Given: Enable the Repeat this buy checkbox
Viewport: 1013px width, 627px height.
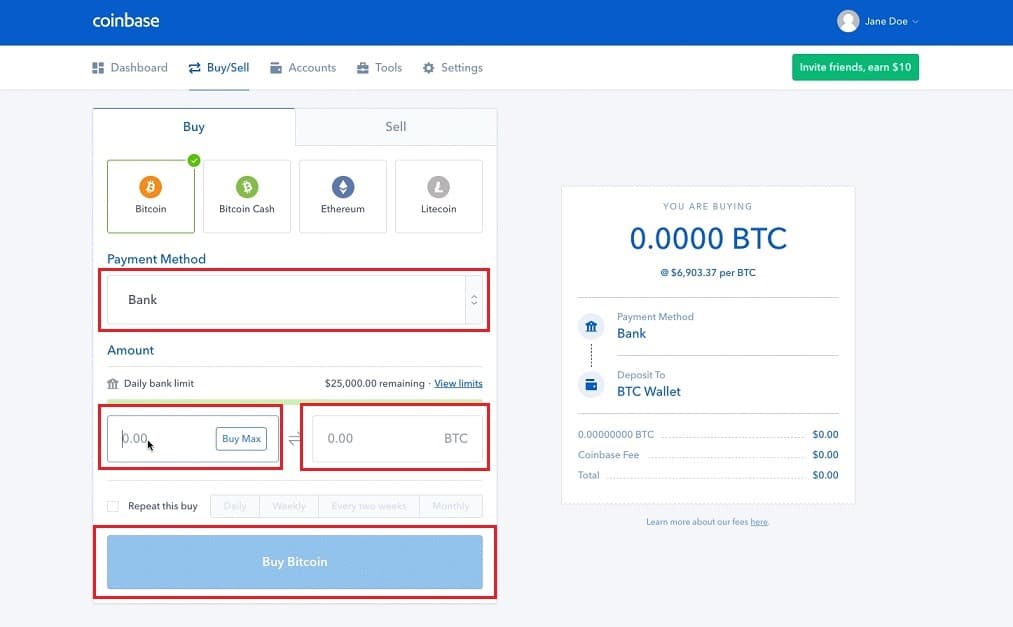Looking at the screenshot, I should (x=113, y=506).
